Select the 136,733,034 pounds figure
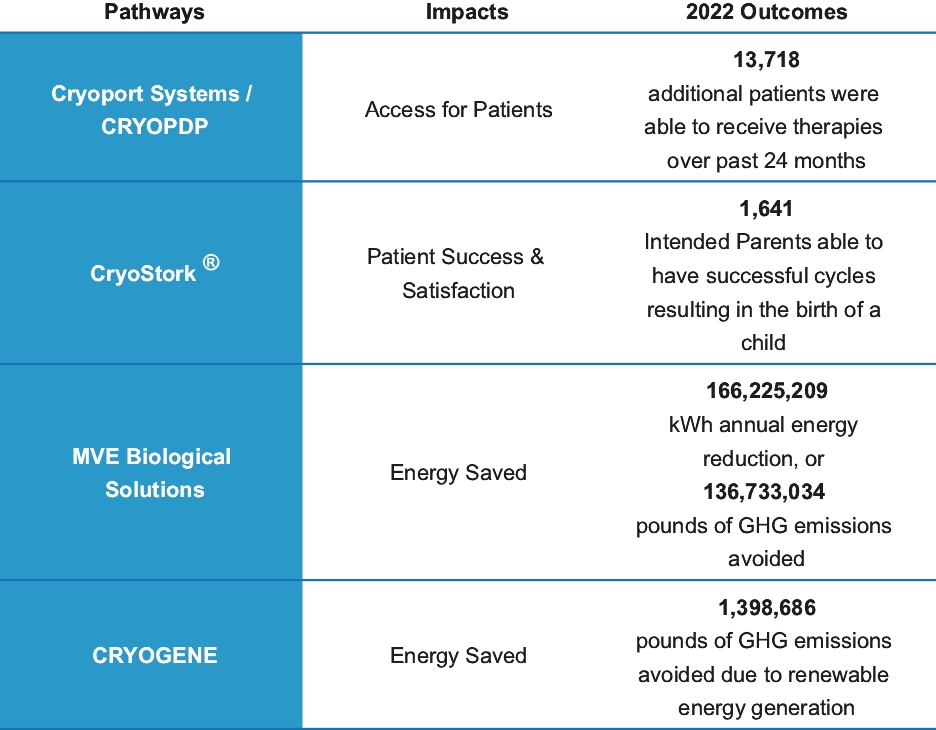This screenshot has width=936, height=730. (x=766, y=491)
